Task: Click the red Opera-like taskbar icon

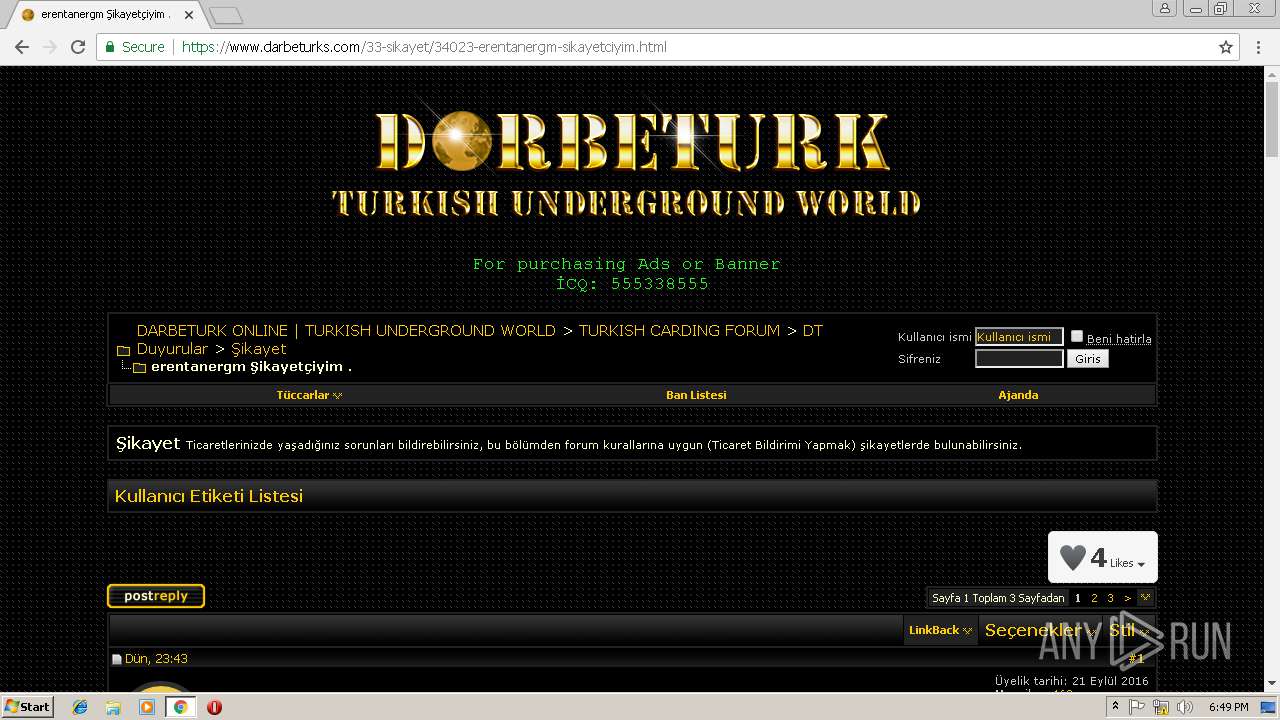Action: [x=214, y=707]
